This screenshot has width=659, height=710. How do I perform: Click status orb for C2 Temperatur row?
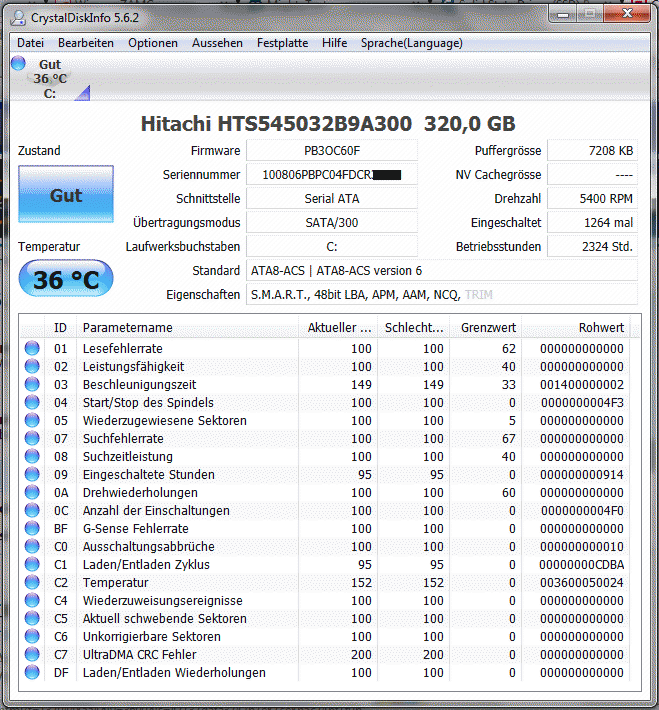coord(32,582)
